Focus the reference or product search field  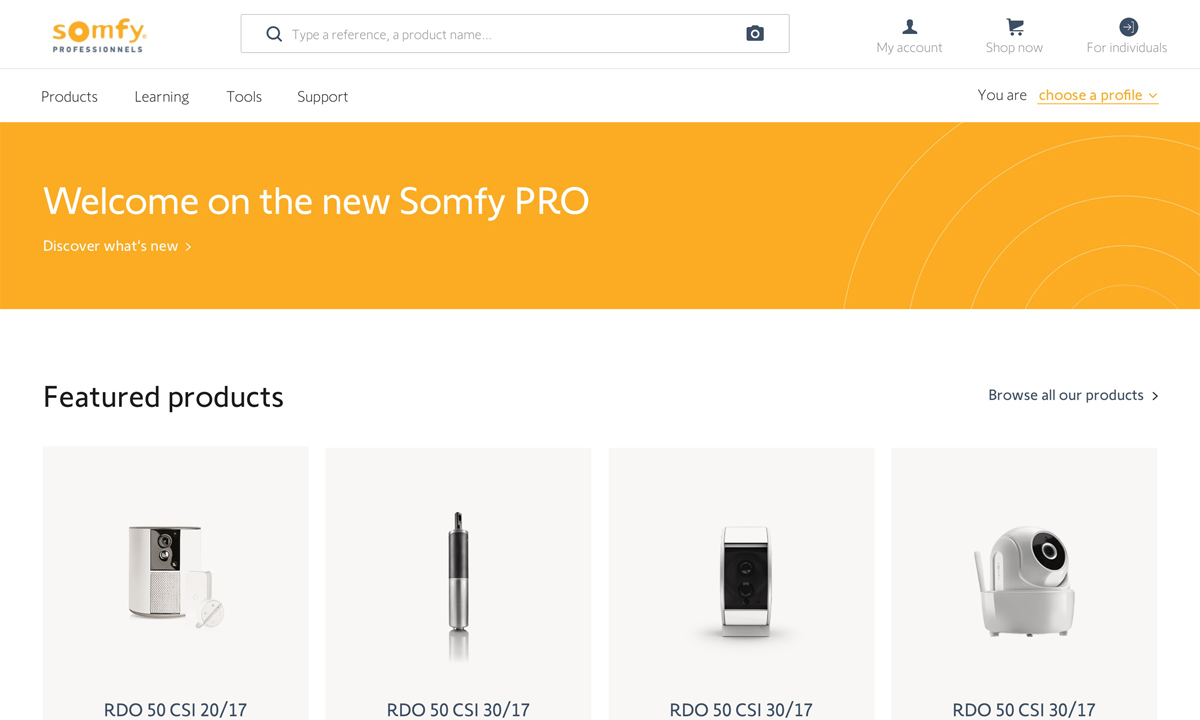510,34
